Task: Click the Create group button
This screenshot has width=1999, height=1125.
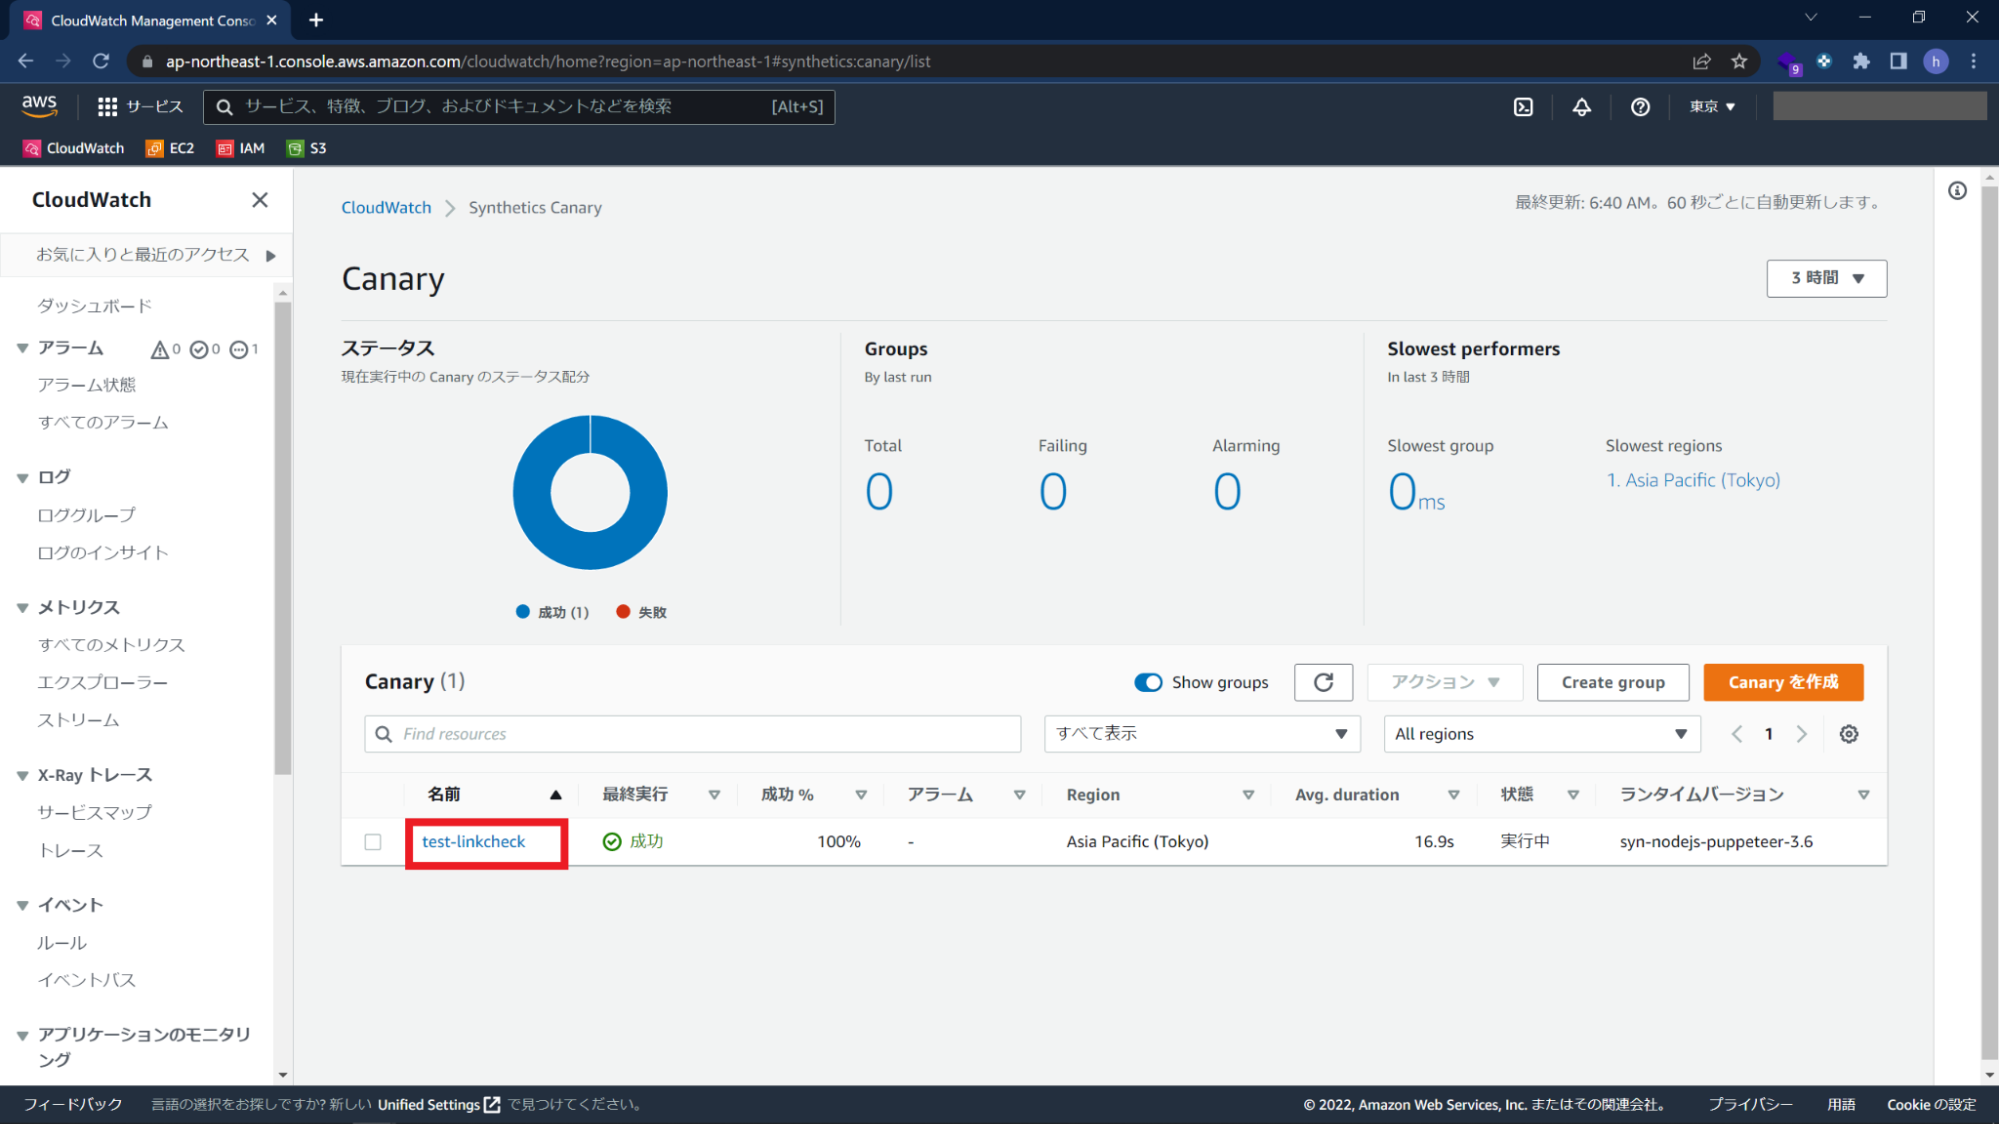Action: click(x=1613, y=681)
